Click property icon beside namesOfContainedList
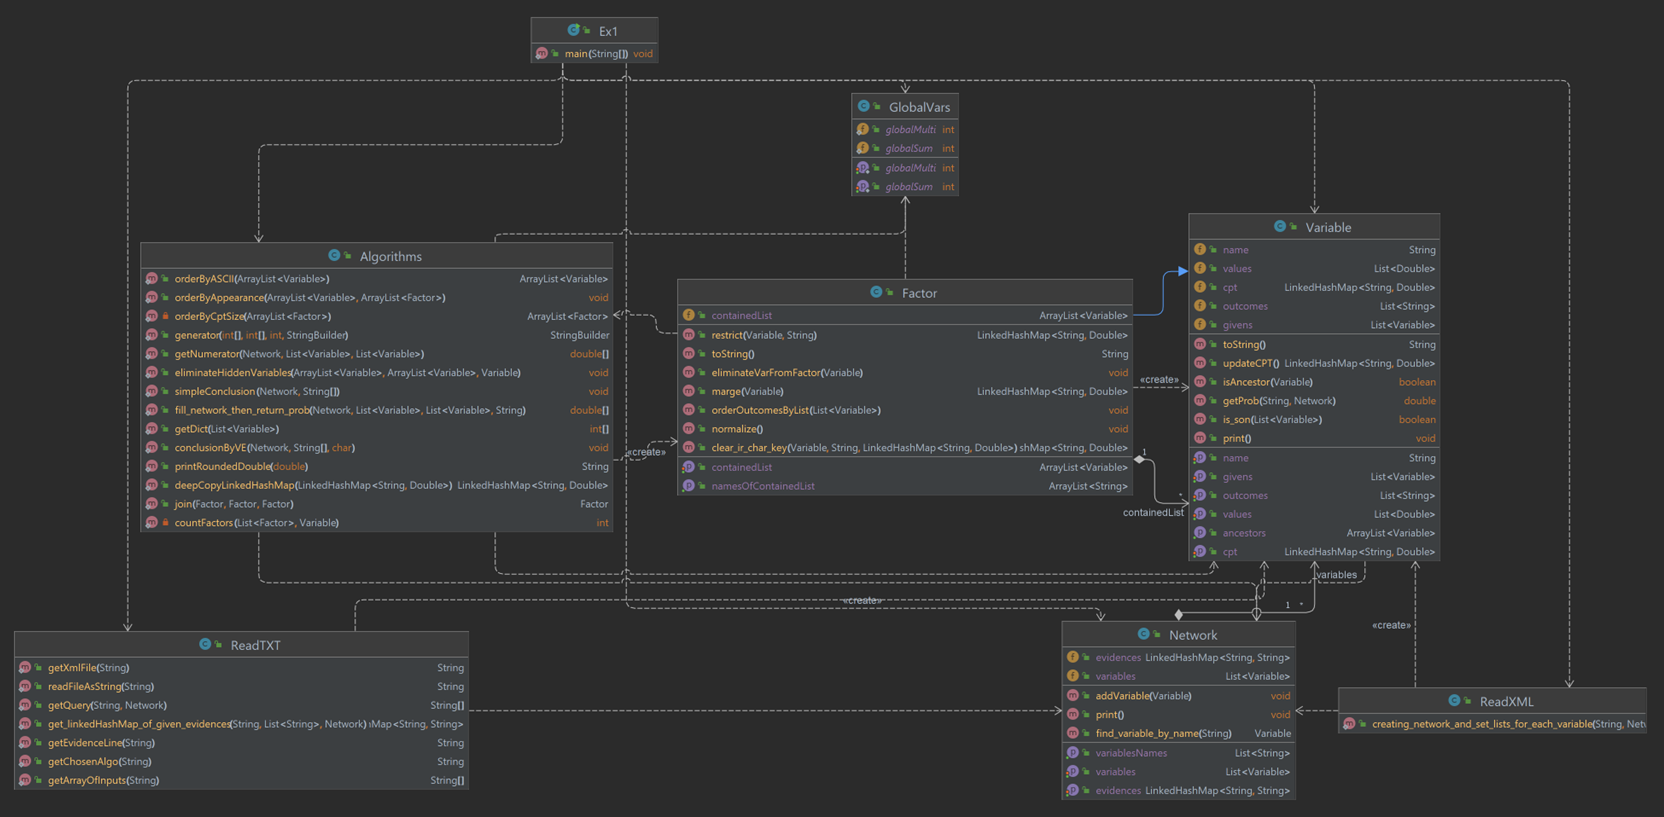Viewport: 1664px width, 817px height. tap(688, 486)
